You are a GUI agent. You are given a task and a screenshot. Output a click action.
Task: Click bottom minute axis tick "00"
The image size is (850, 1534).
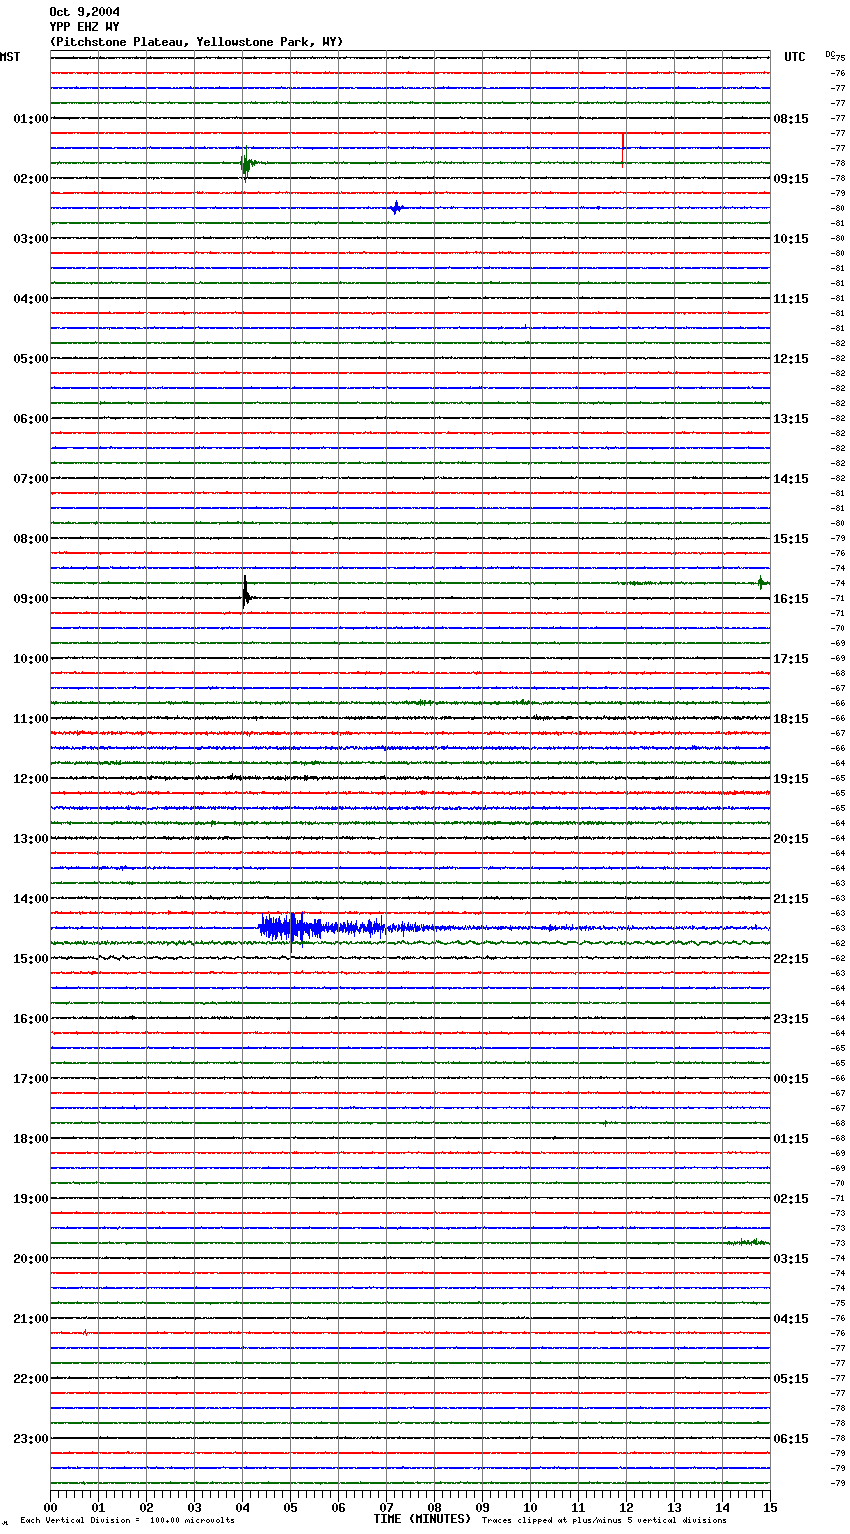(50, 1507)
